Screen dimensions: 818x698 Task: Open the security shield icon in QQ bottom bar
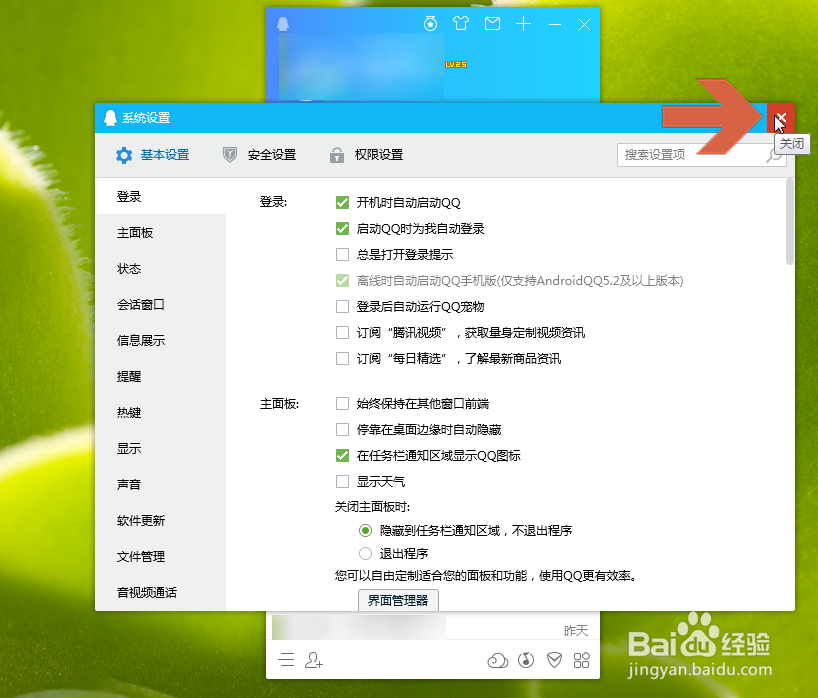554,660
